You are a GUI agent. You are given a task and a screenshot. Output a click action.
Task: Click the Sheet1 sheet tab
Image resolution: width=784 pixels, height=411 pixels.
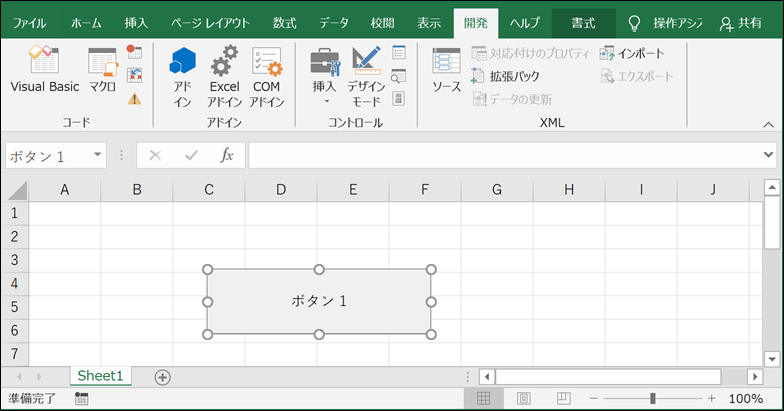tap(100, 376)
